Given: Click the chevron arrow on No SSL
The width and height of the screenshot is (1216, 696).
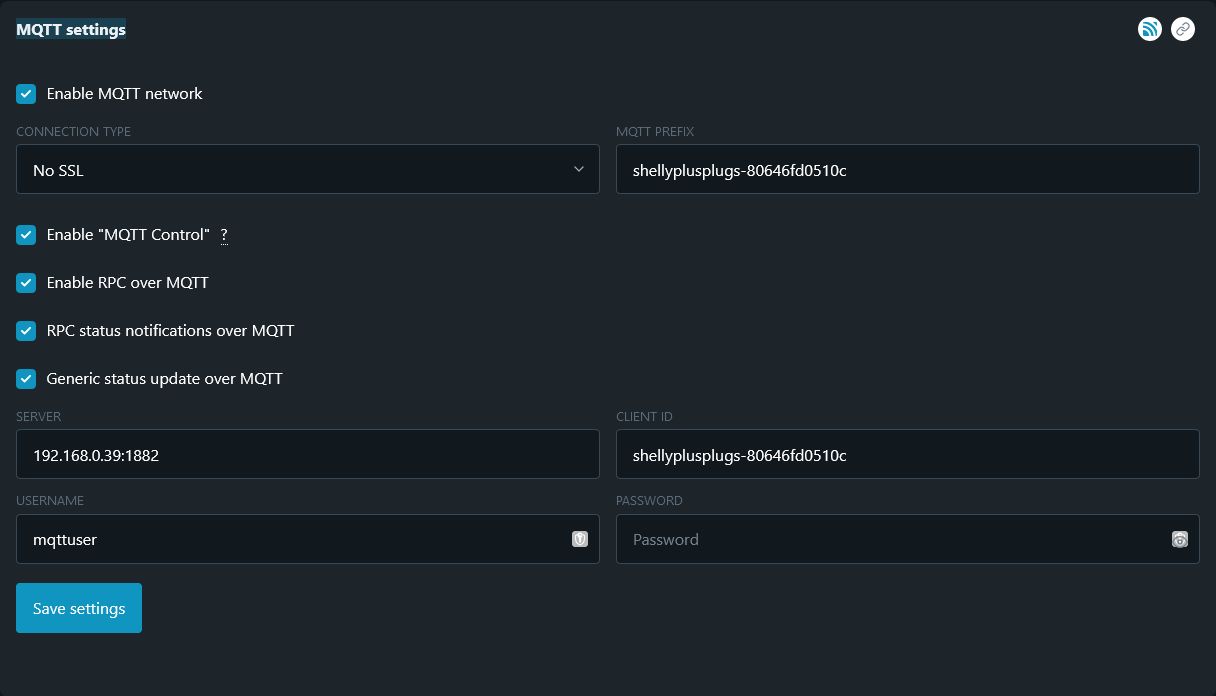Looking at the screenshot, I should (x=579, y=170).
